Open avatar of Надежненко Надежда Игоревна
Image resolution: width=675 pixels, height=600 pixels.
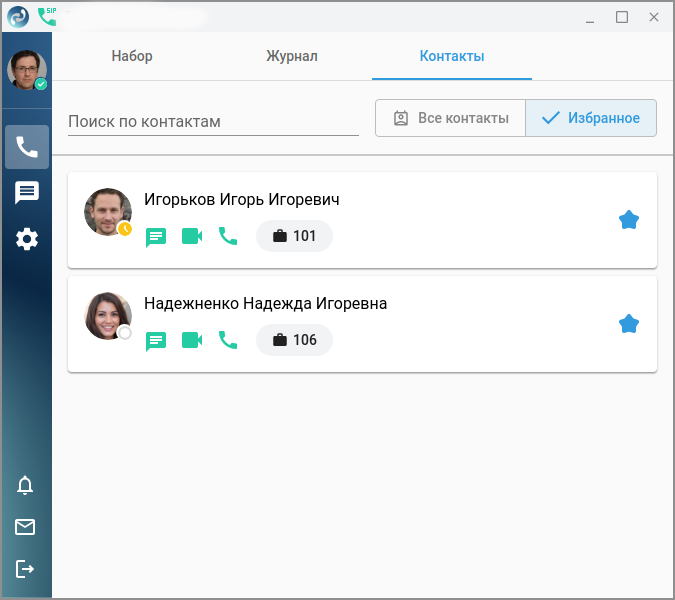108,316
